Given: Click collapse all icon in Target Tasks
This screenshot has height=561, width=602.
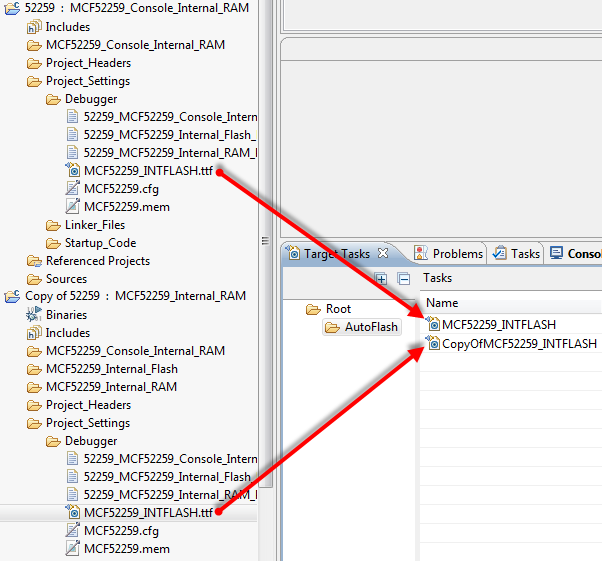Looking at the screenshot, I should pyautogui.click(x=404, y=279).
